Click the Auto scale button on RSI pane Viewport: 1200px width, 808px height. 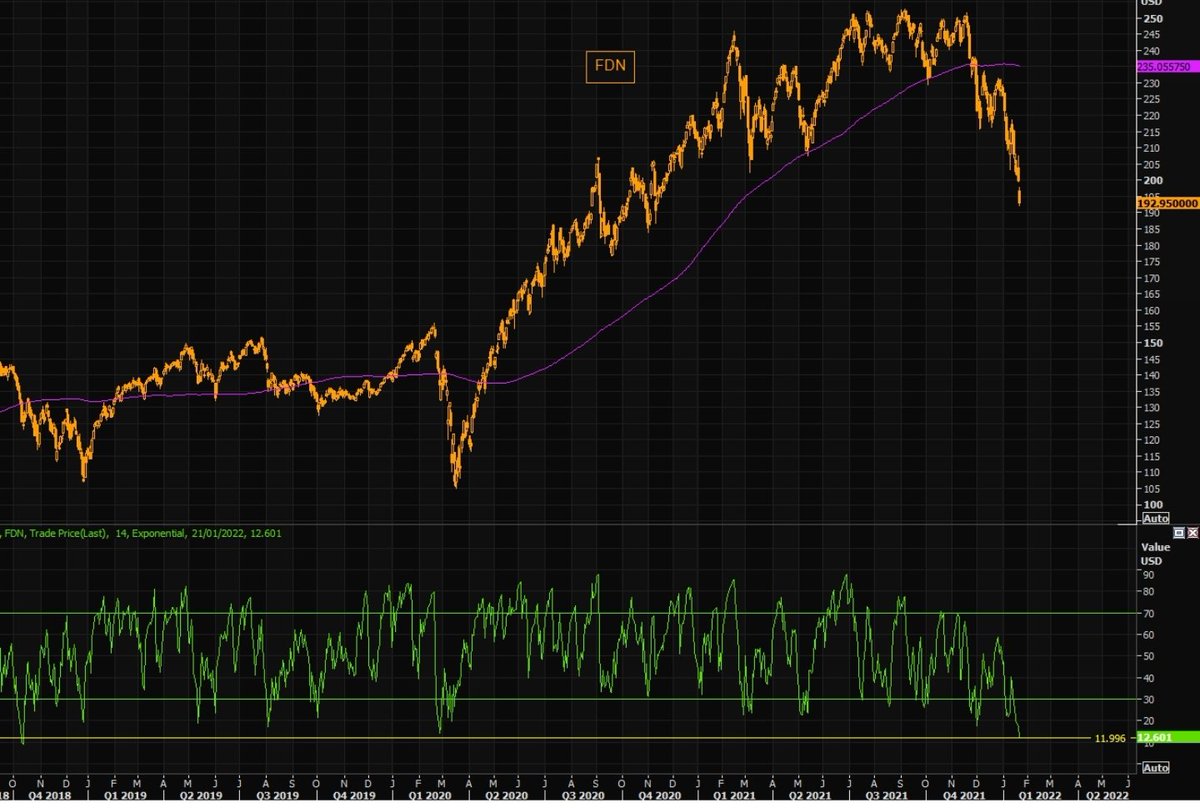1155,768
